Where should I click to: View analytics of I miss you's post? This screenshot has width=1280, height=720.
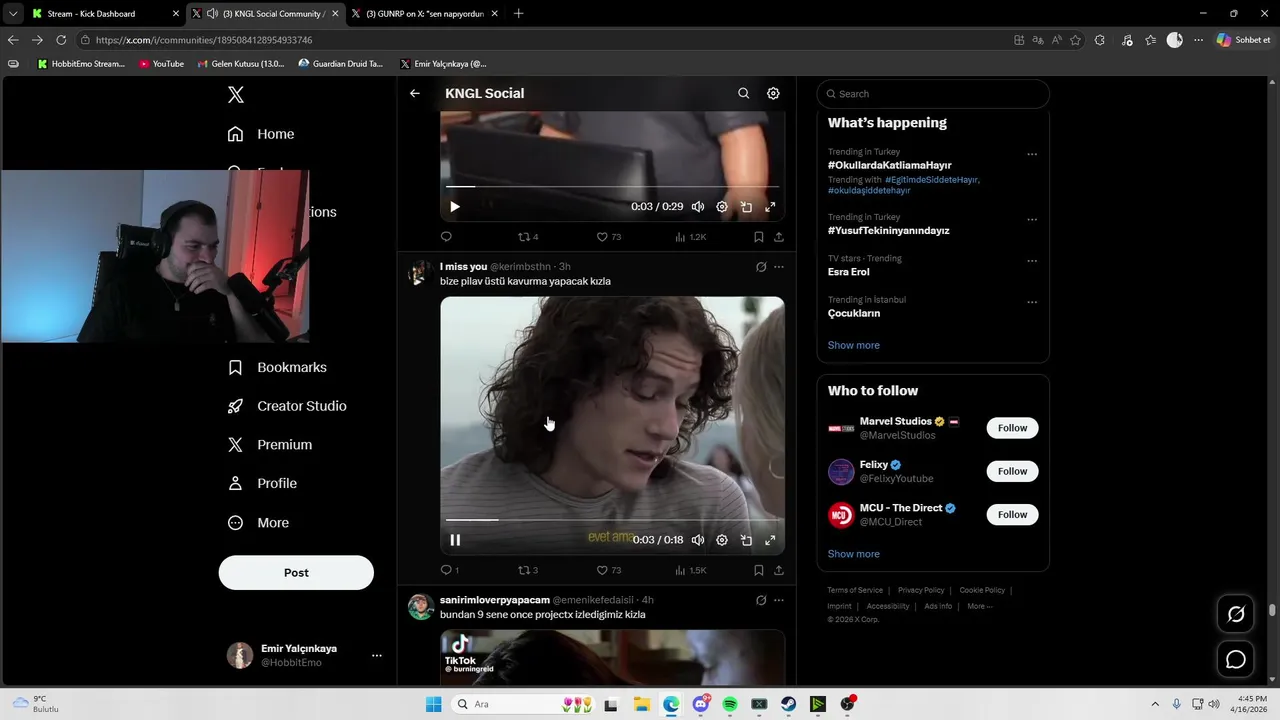(x=690, y=570)
